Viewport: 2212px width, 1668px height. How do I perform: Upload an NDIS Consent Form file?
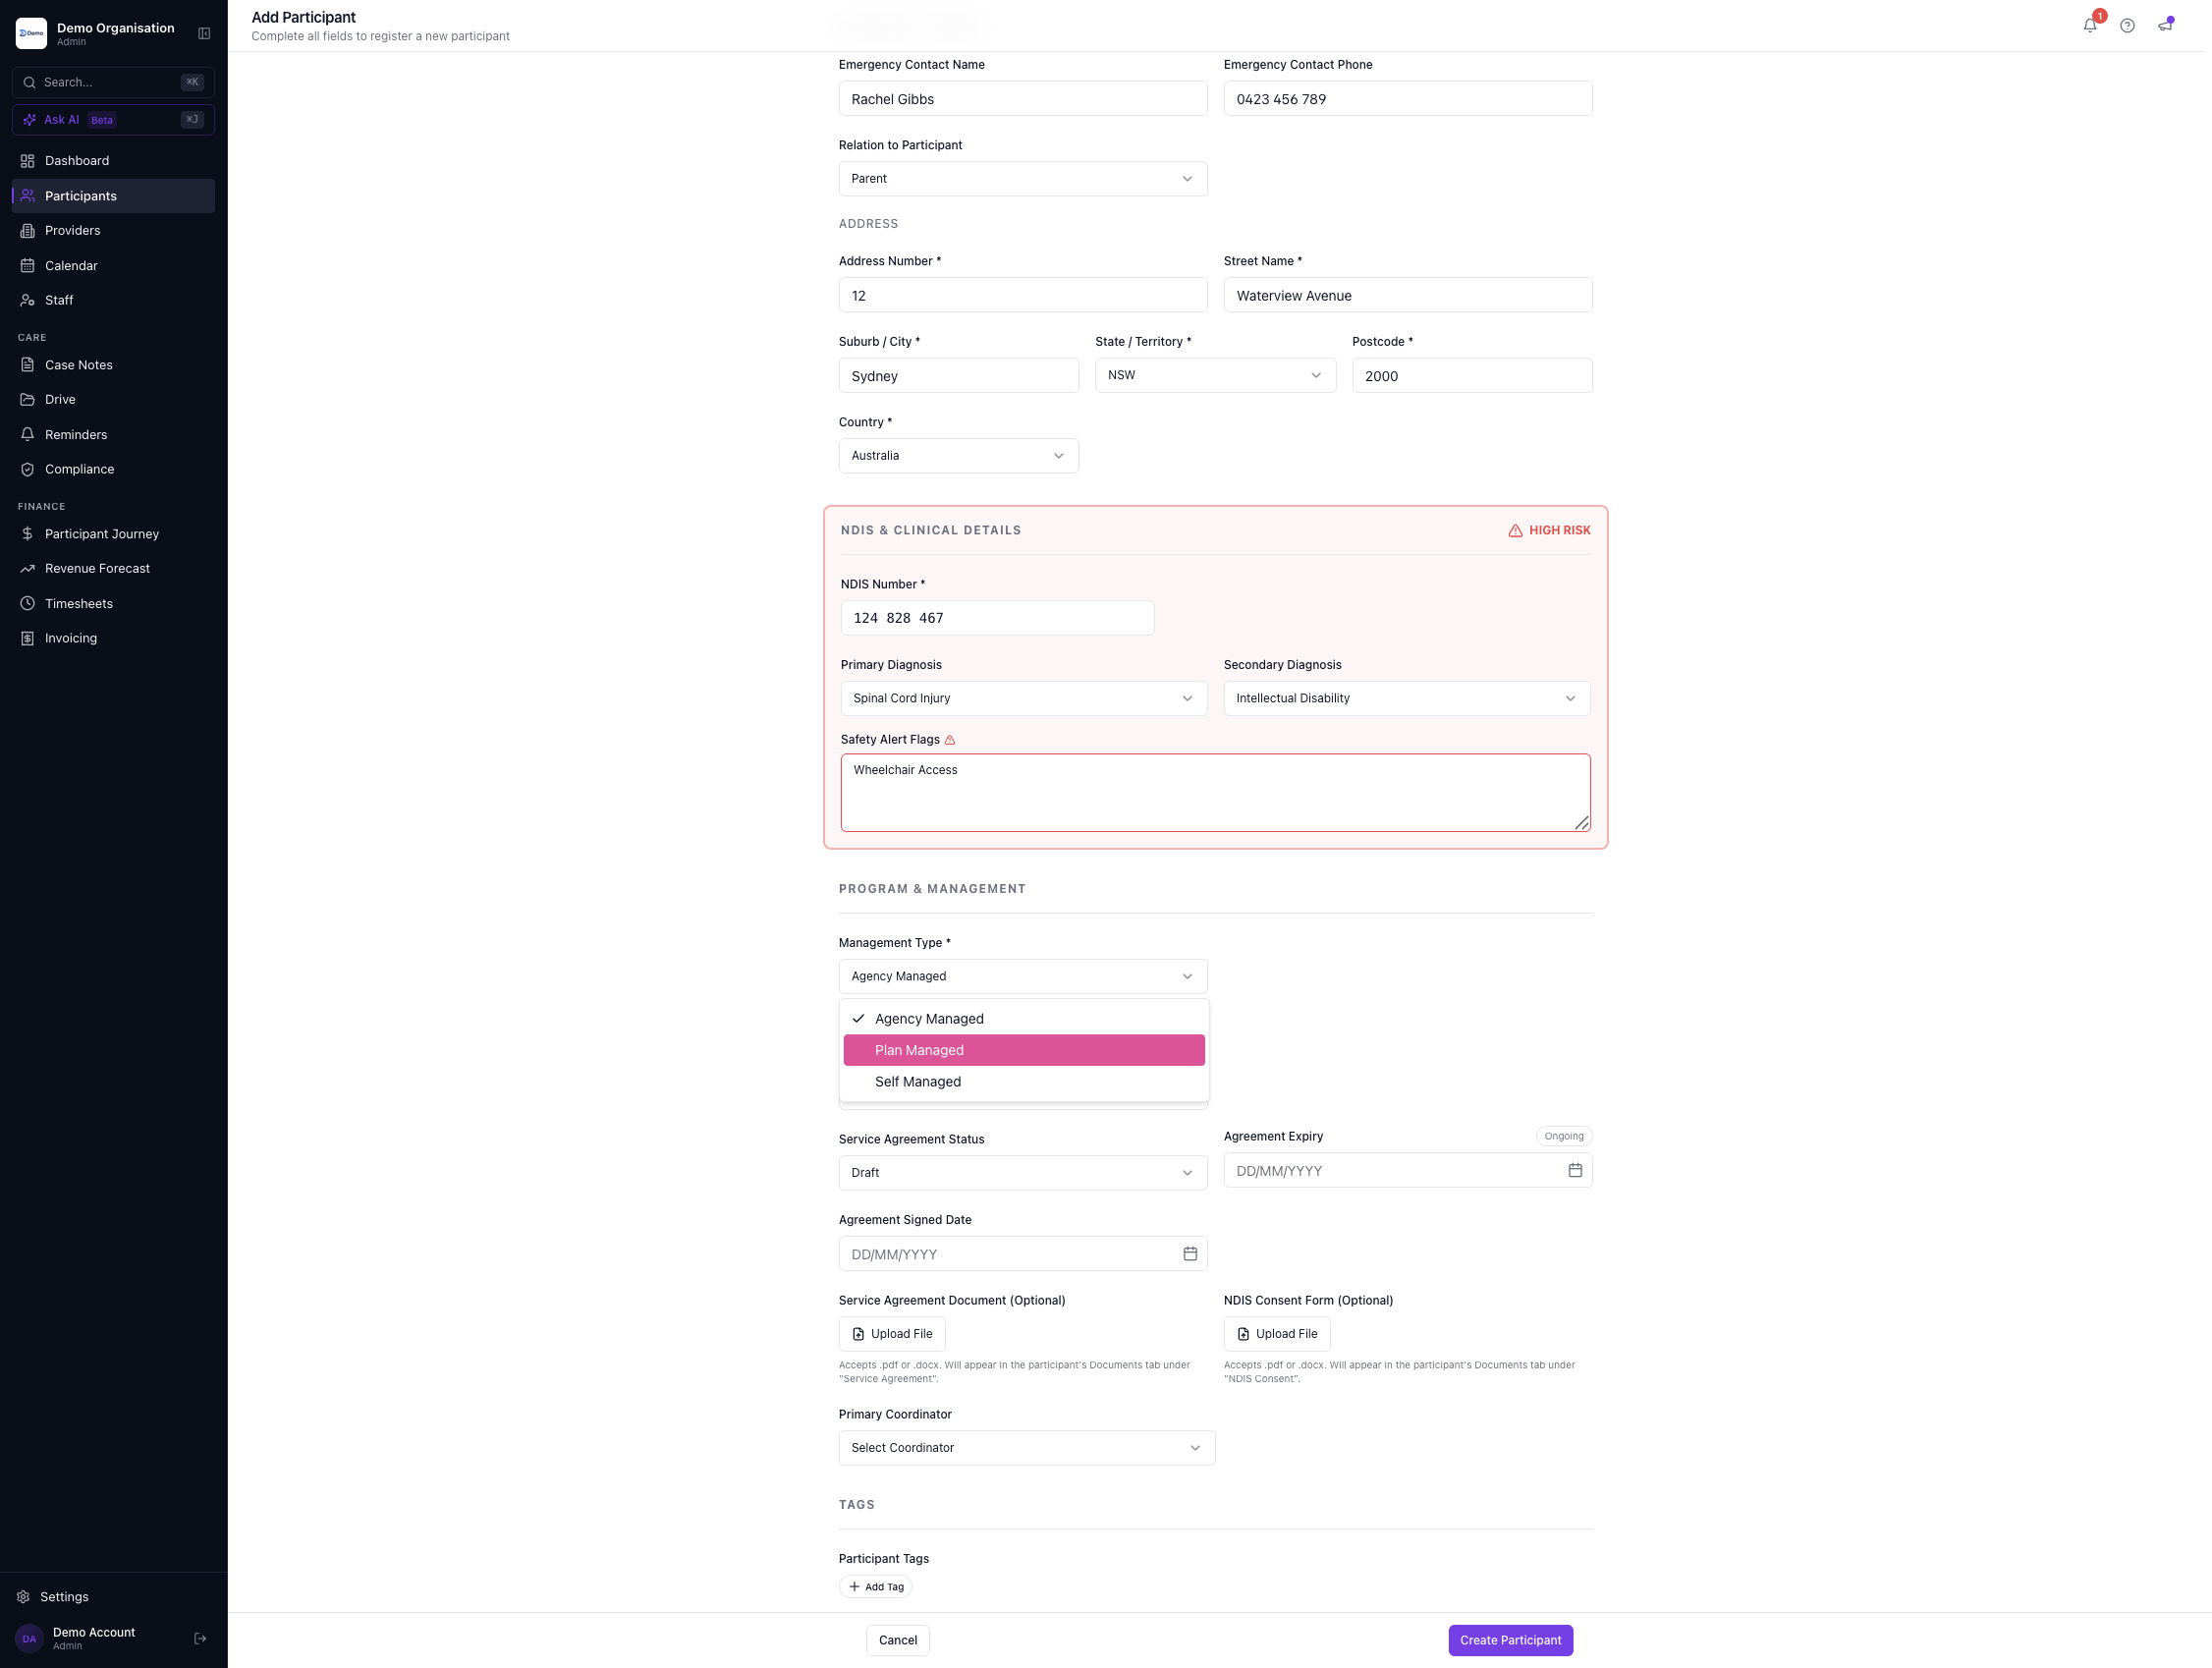click(1277, 1334)
